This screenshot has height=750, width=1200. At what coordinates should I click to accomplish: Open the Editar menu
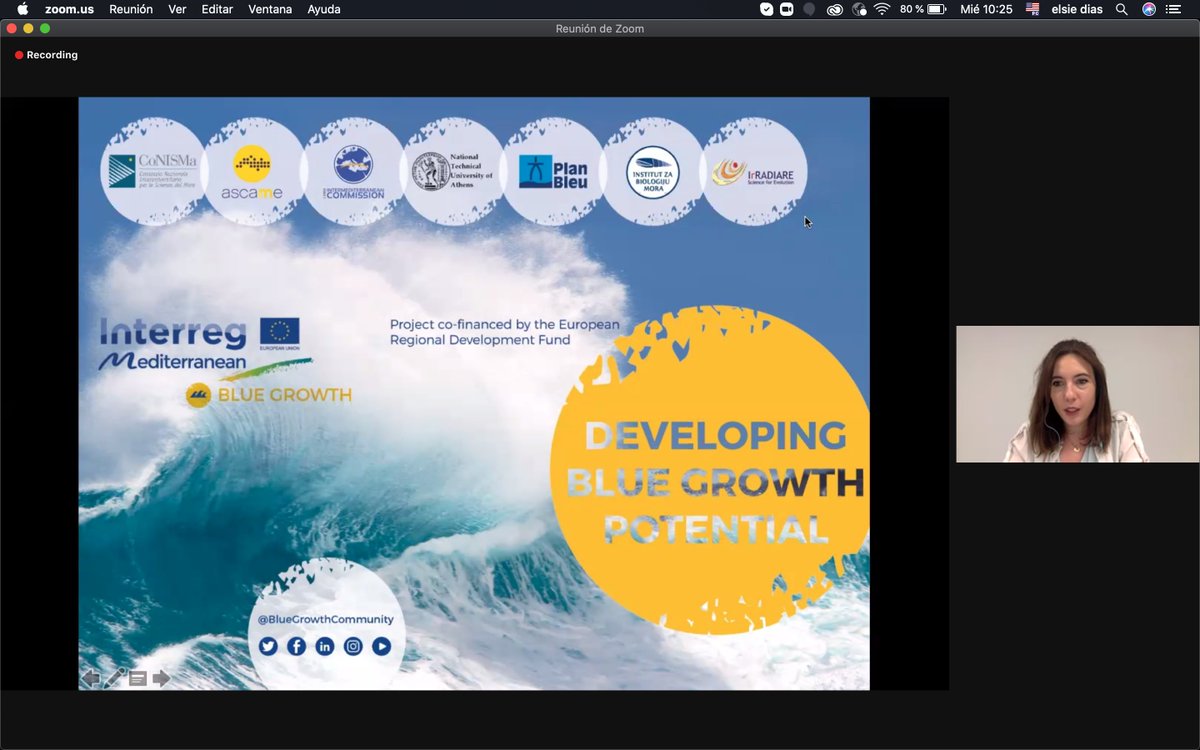click(x=217, y=9)
